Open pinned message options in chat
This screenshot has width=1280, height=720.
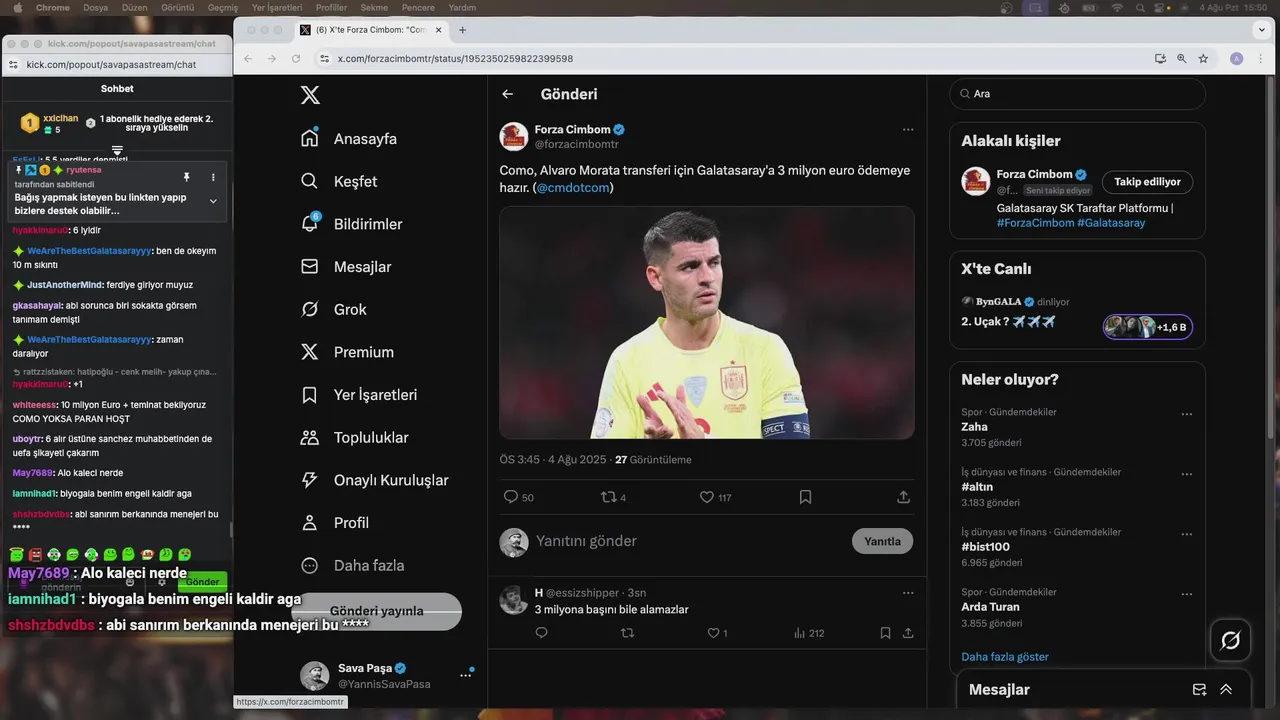click(213, 177)
